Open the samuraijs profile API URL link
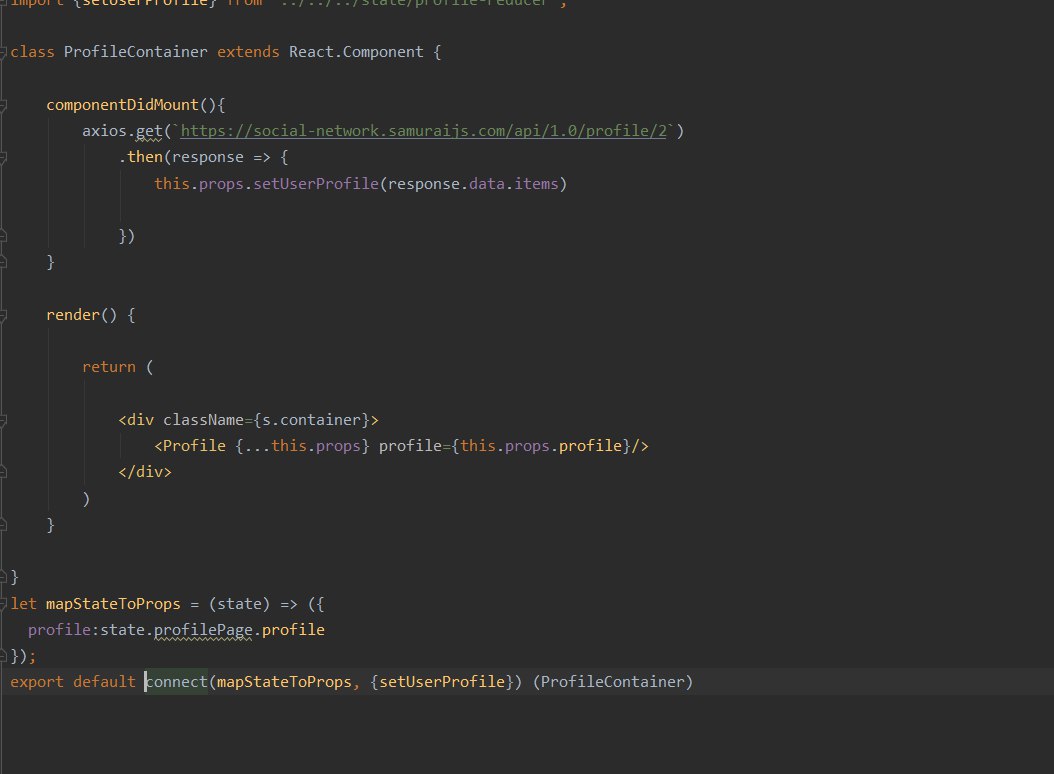Image resolution: width=1054 pixels, height=774 pixels. point(423,130)
